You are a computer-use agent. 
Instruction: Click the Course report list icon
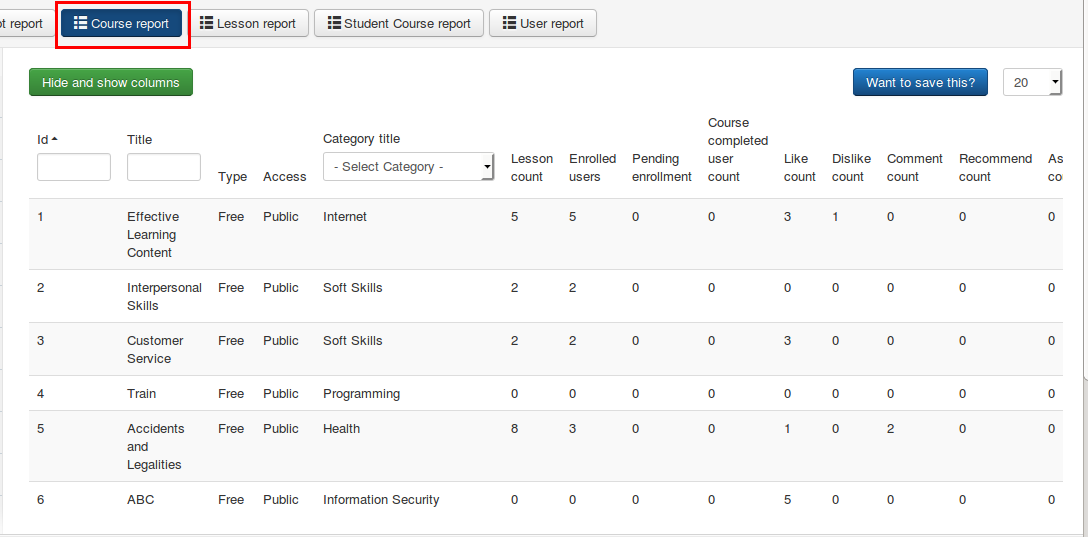[80, 23]
